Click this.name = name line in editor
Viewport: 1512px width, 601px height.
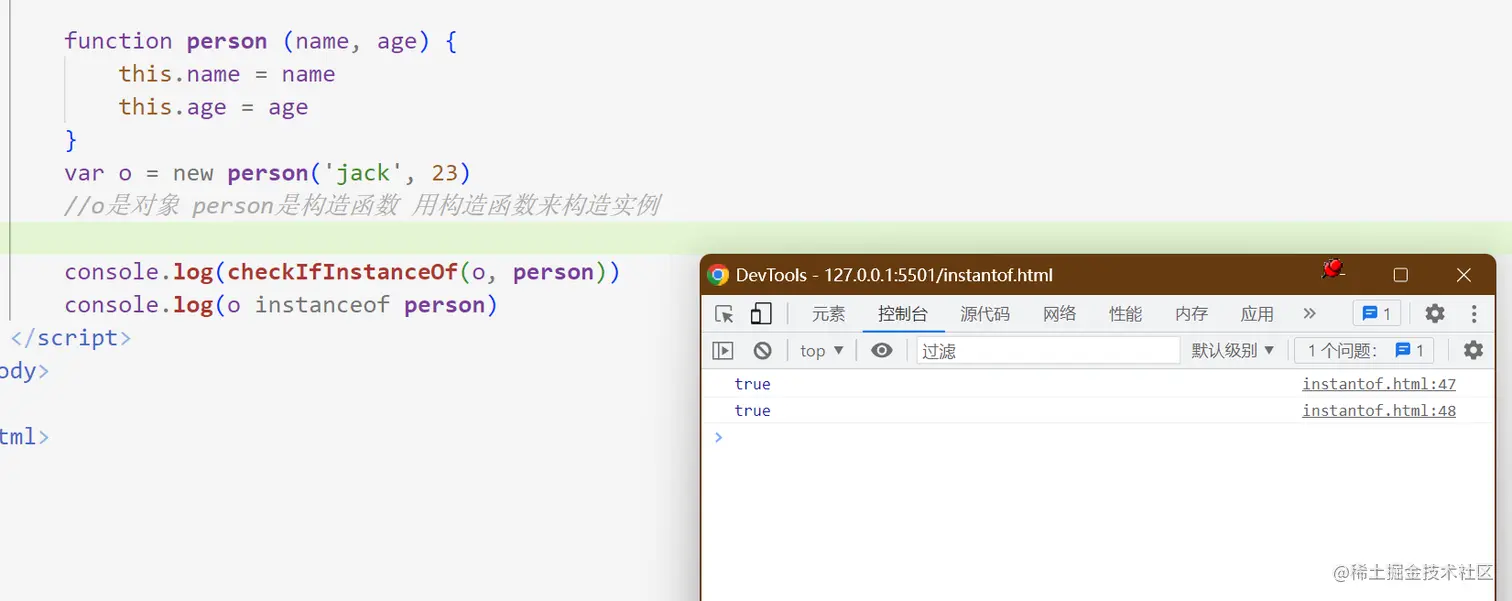[x=227, y=74]
